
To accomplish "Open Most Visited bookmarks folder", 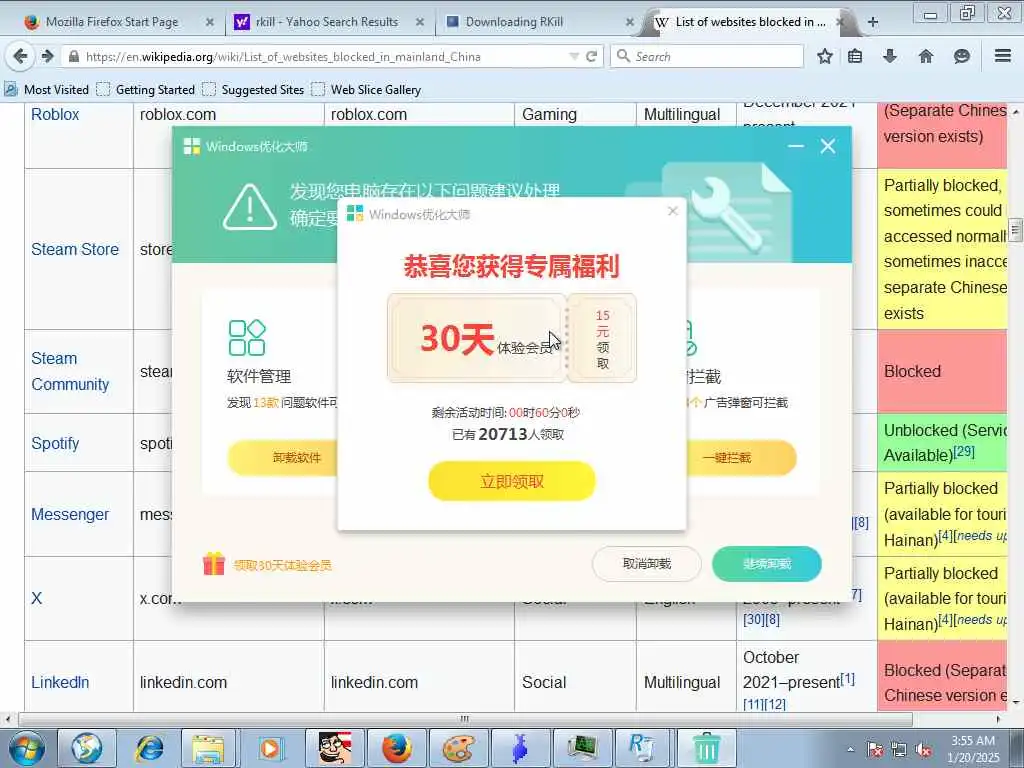I will point(46,89).
